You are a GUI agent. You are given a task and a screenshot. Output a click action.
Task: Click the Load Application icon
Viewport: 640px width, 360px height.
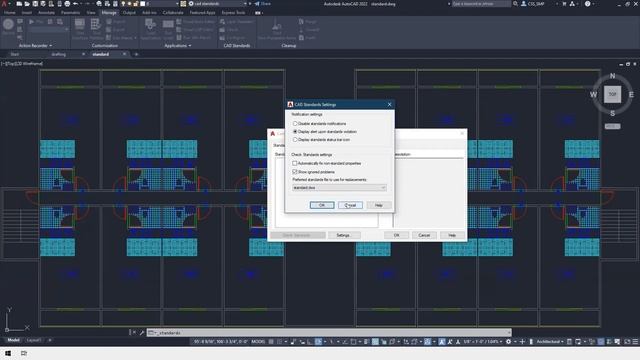click(151, 29)
